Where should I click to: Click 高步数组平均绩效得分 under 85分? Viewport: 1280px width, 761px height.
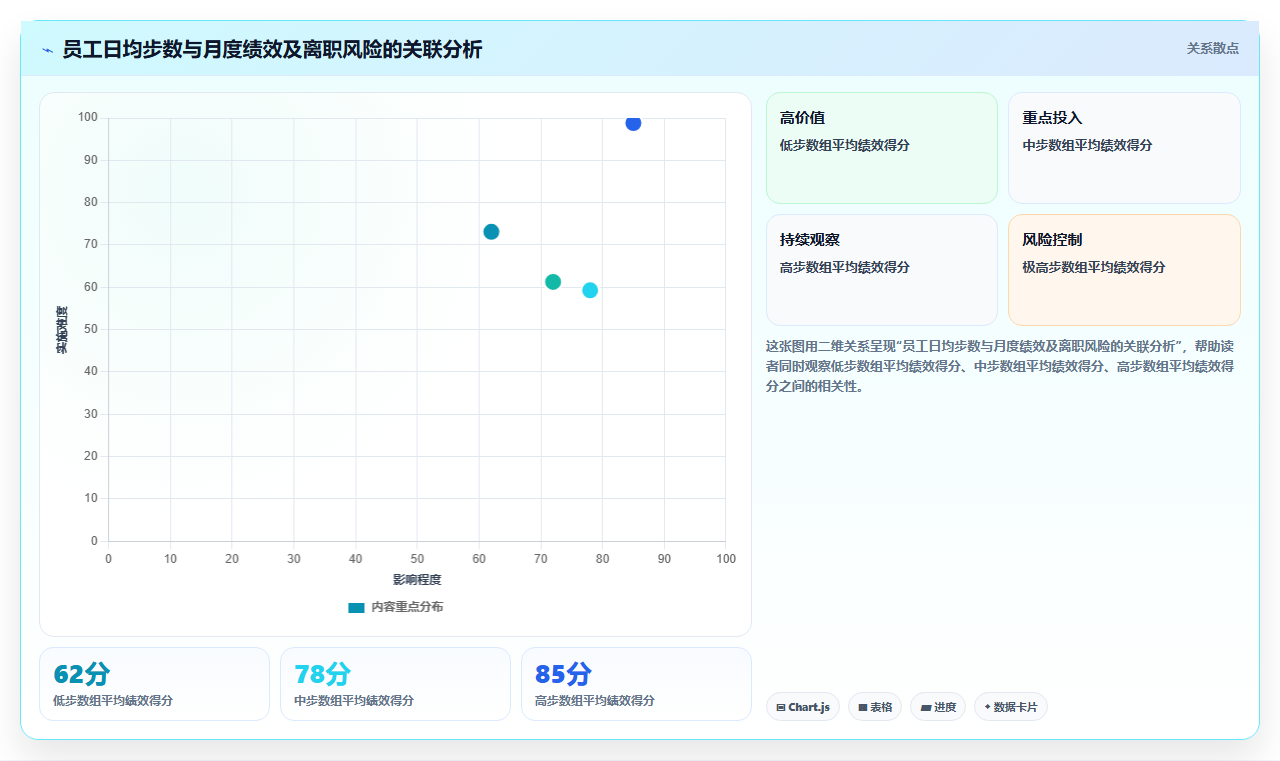595,701
